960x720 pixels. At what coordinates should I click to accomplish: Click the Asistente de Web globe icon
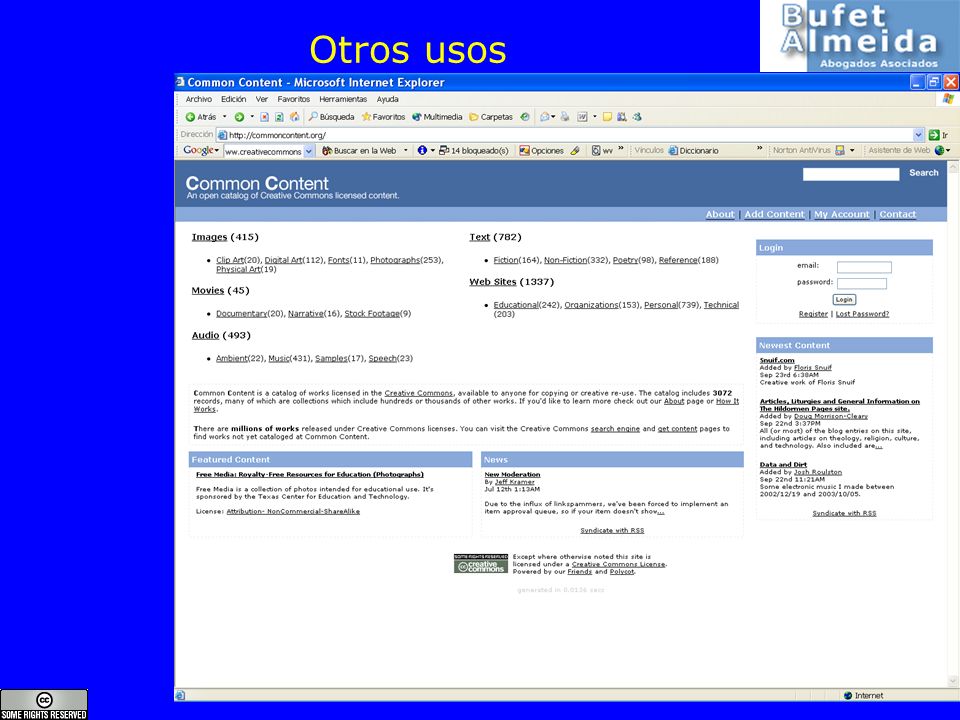click(x=940, y=151)
